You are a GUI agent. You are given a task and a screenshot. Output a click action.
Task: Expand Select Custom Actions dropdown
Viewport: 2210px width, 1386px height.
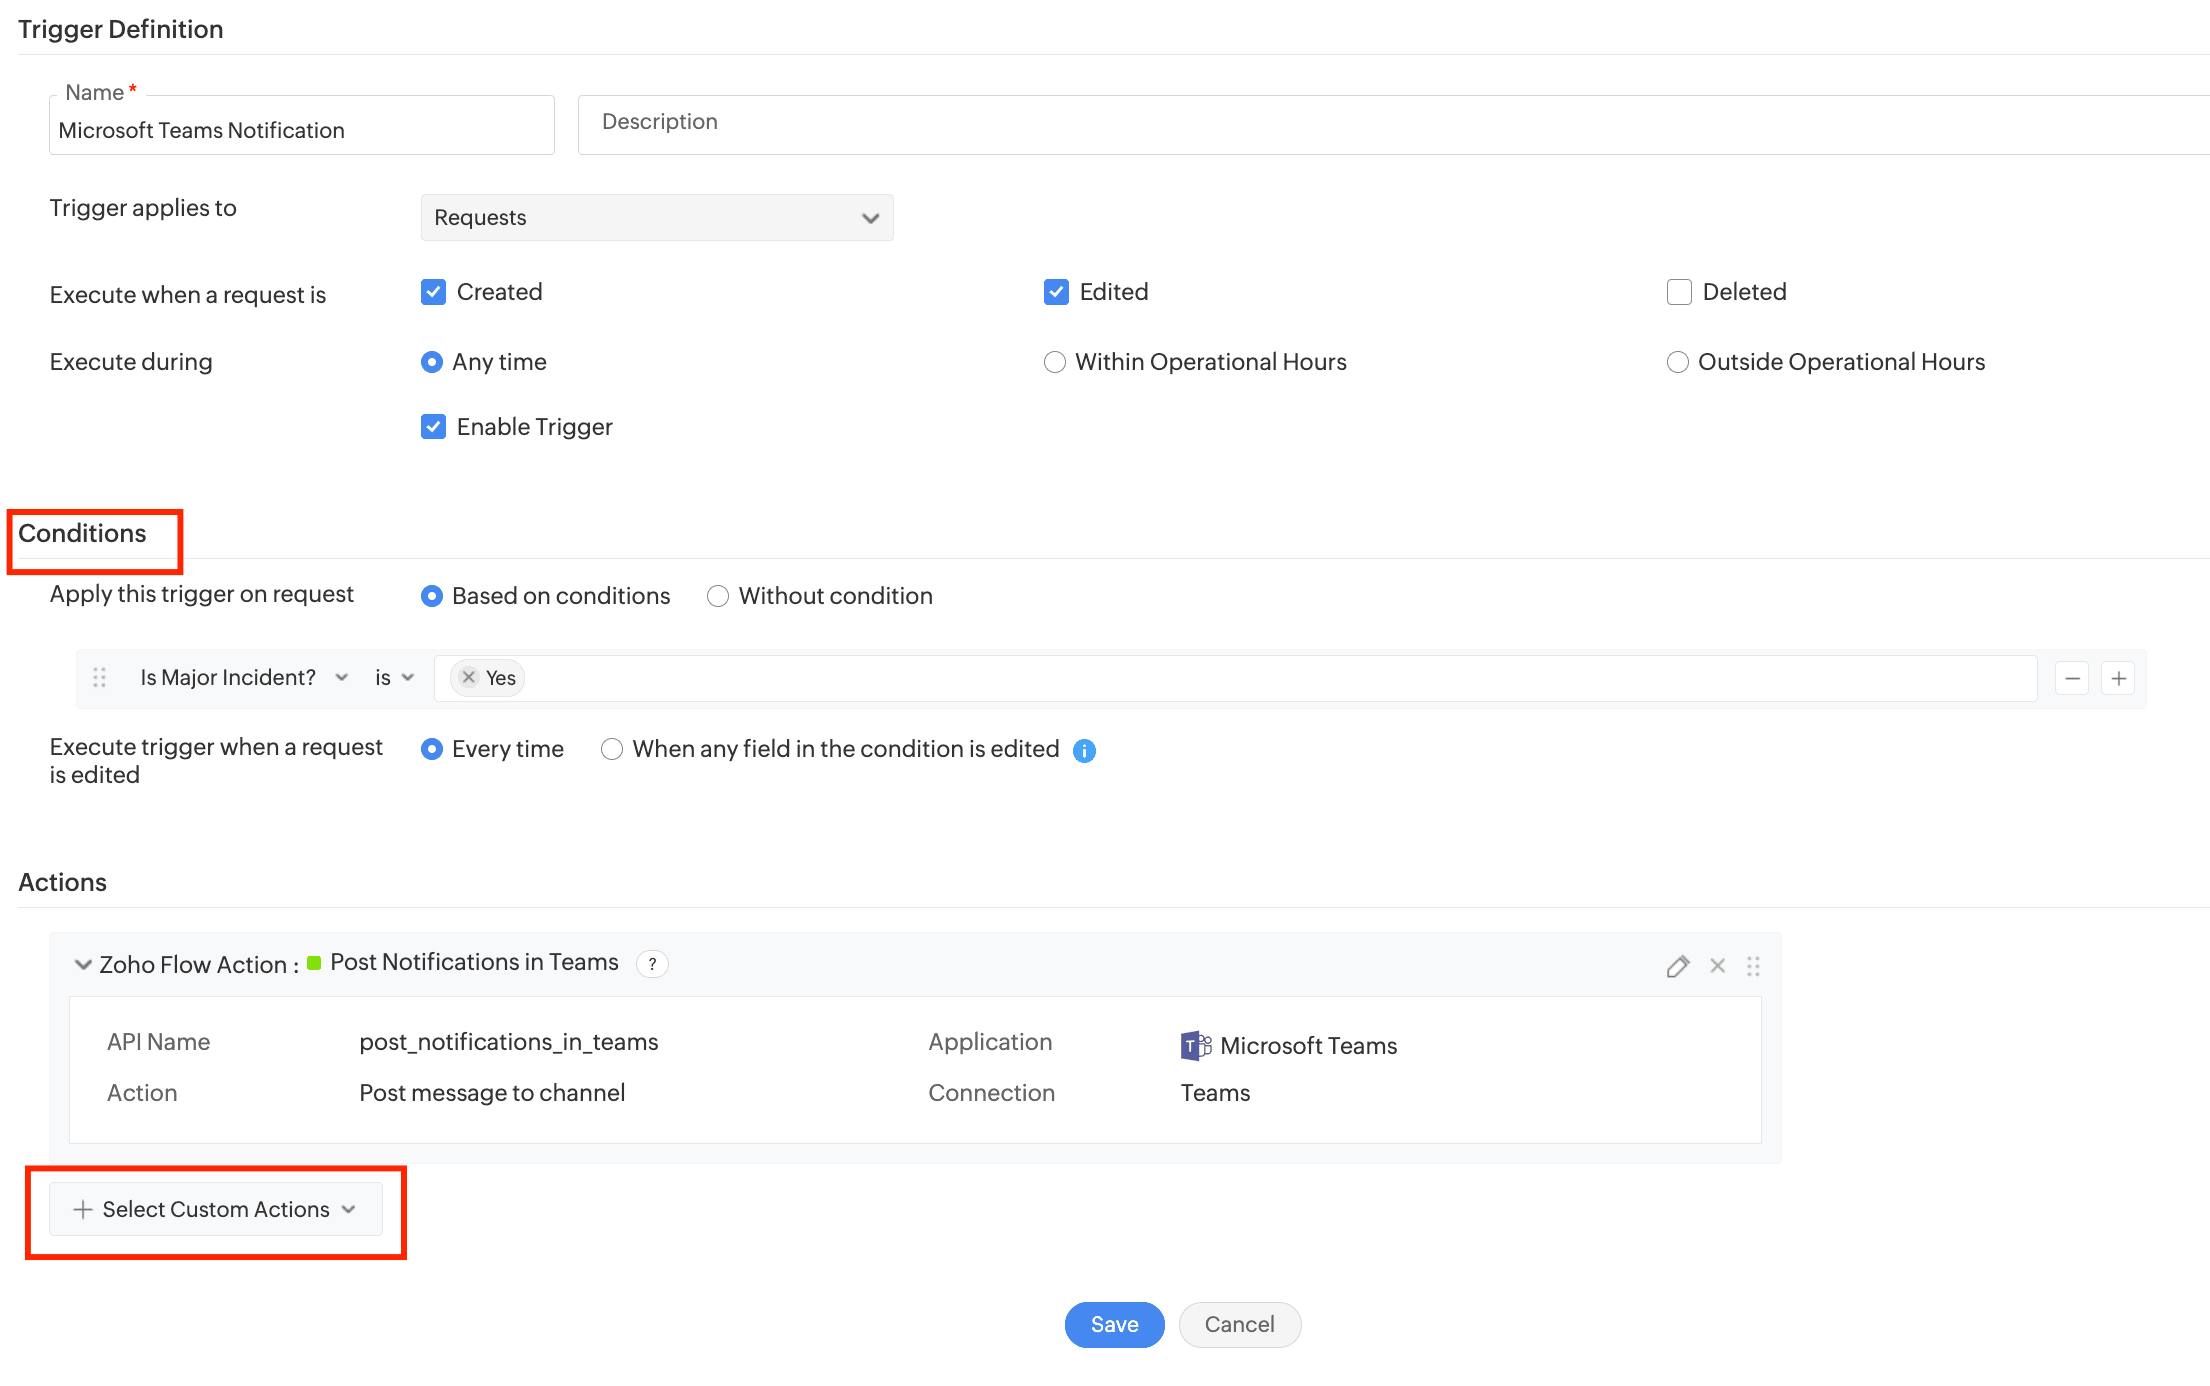[215, 1210]
